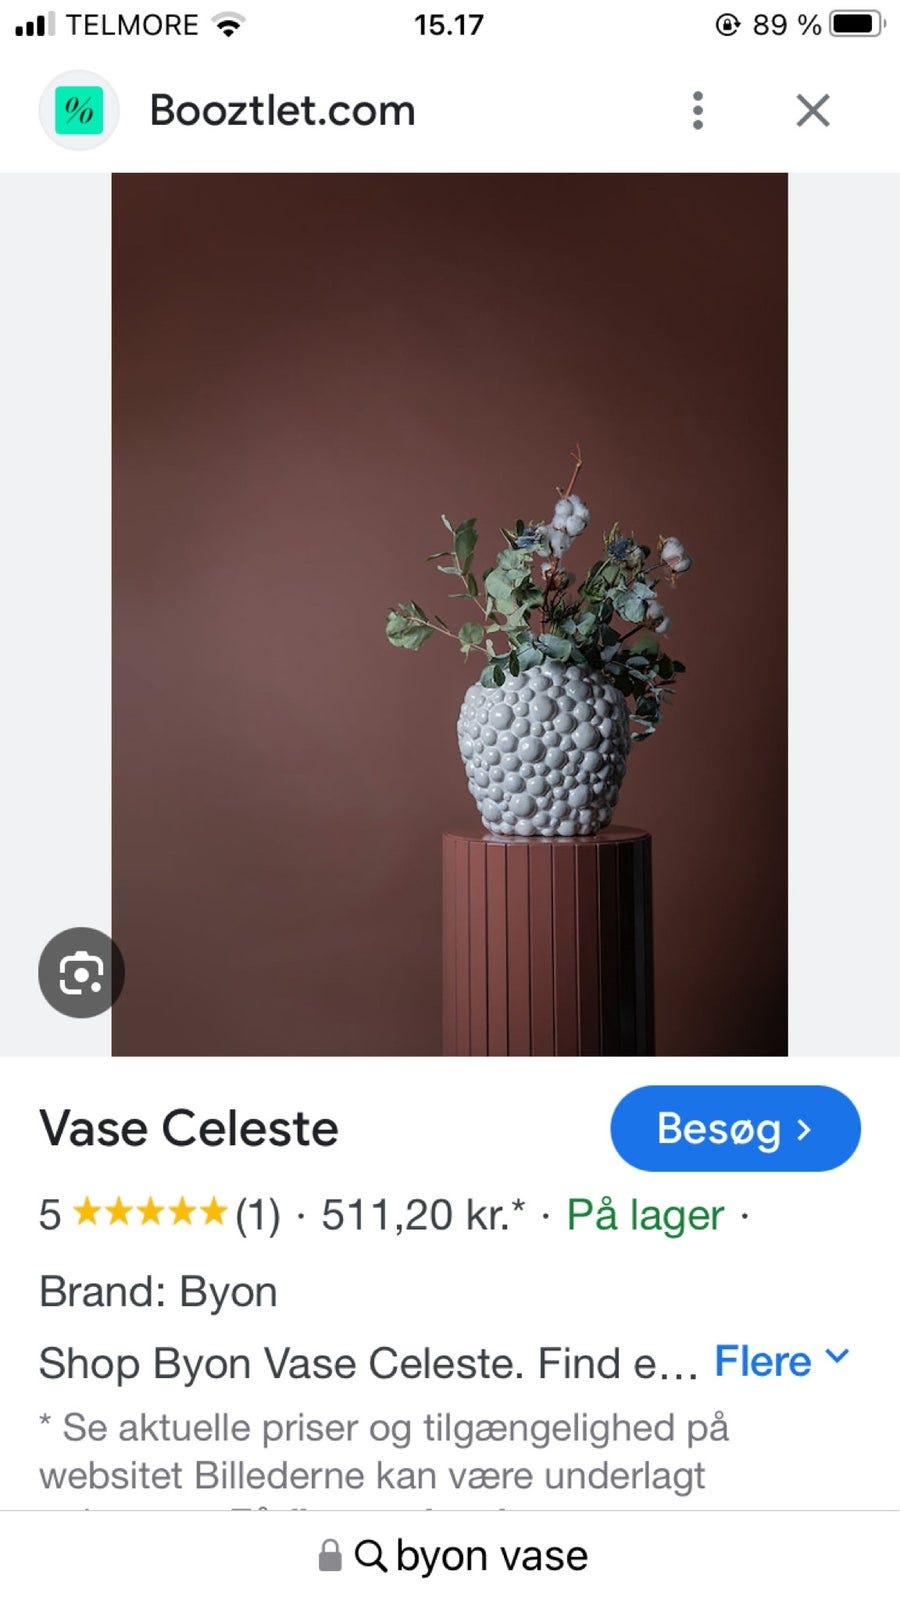Tap the padlock icon in the address bar

(330, 1555)
